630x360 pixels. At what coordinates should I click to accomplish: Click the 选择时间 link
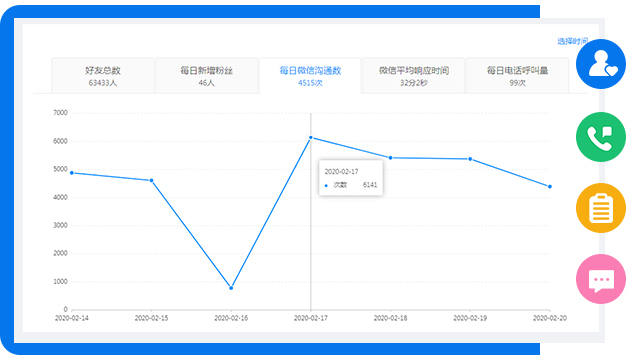[x=573, y=41]
